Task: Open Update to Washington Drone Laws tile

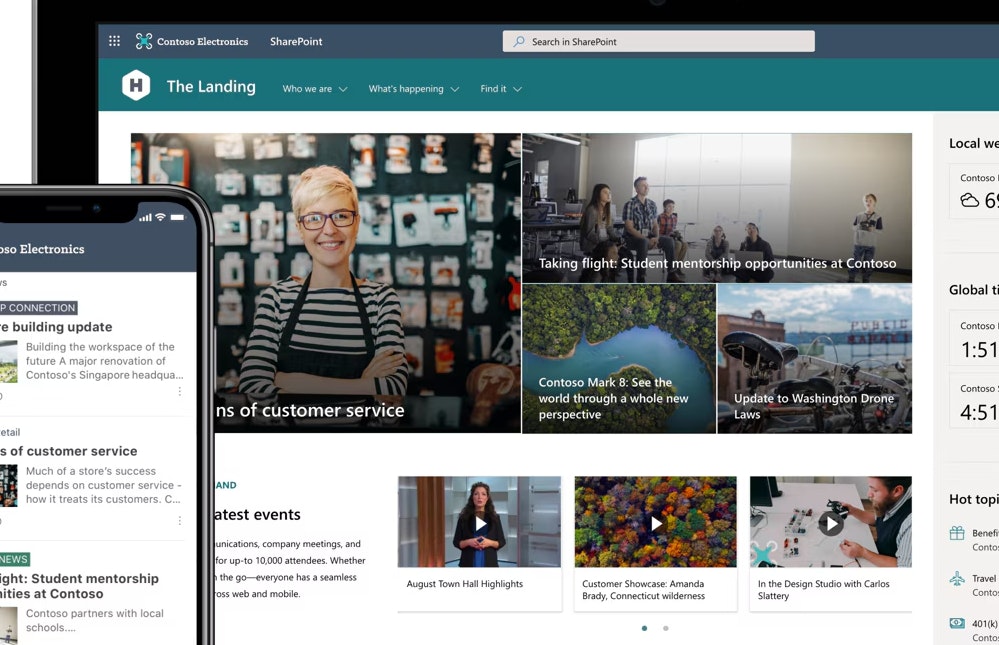Action: point(815,359)
